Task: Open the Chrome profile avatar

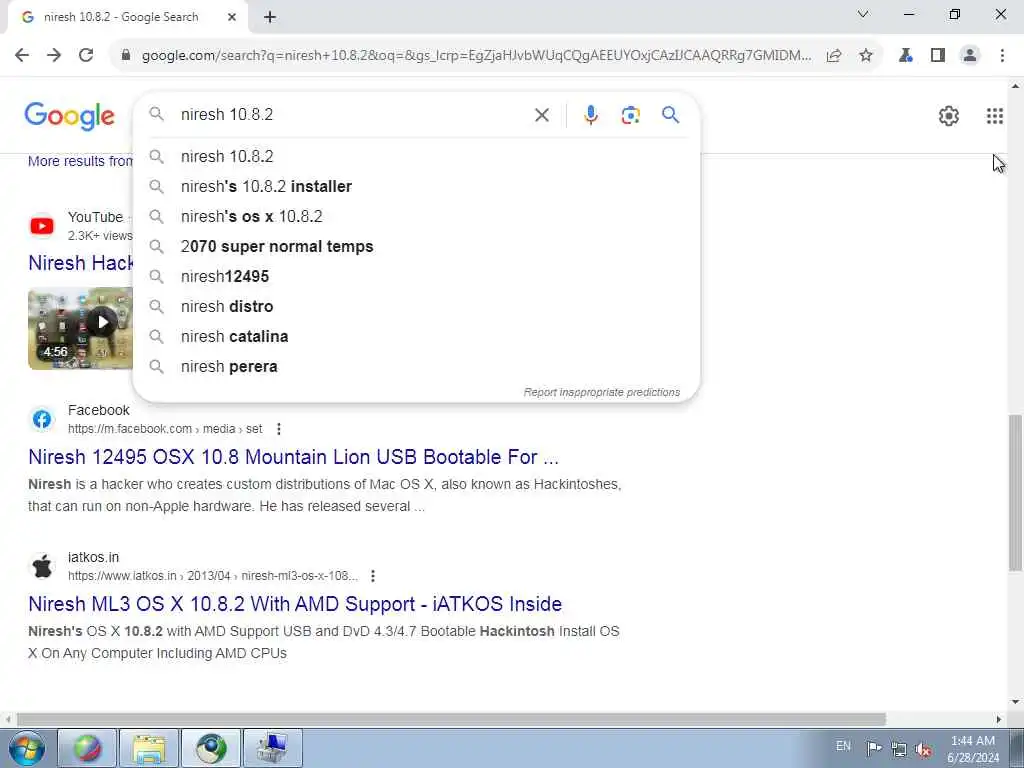Action: click(x=970, y=56)
